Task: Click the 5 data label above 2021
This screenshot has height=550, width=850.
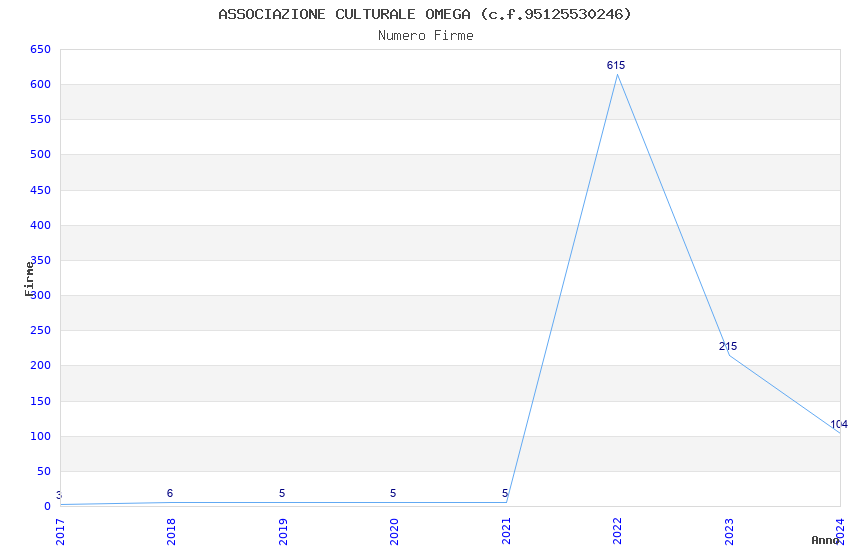Action: click(x=505, y=493)
